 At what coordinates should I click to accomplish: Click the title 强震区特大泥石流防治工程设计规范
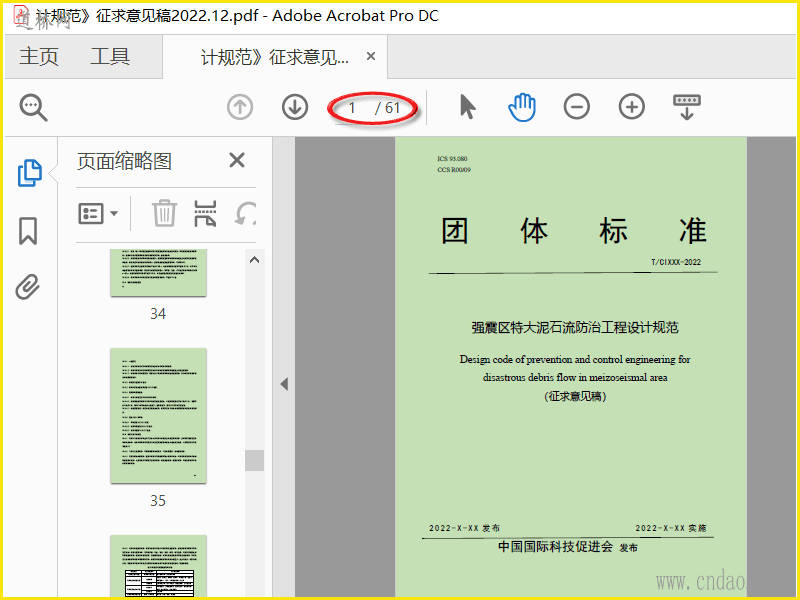pyautogui.click(x=574, y=327)
